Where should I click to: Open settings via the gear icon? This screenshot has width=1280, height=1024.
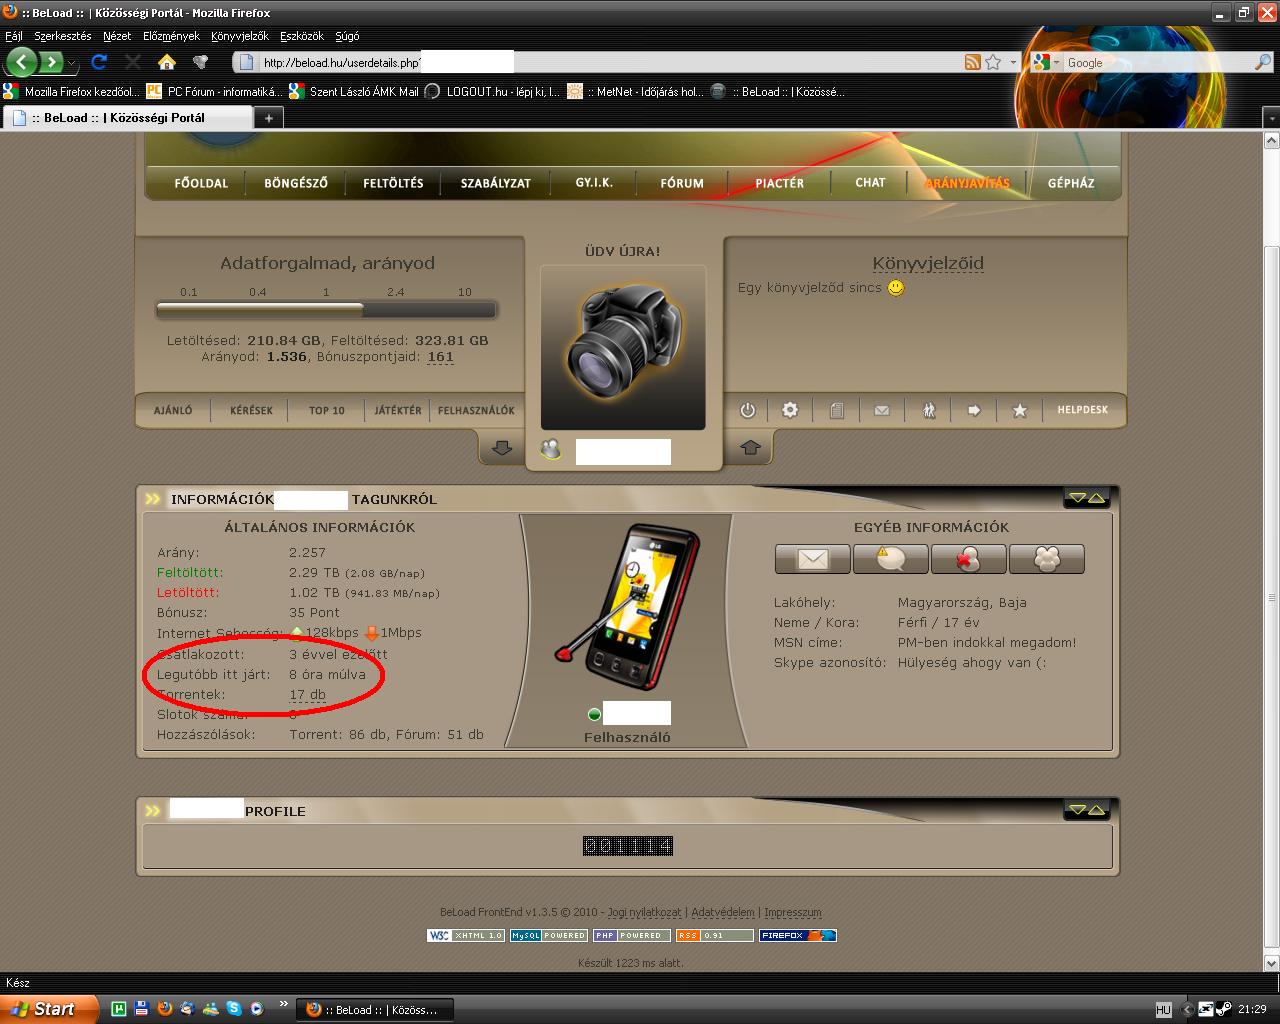(790, 410)
